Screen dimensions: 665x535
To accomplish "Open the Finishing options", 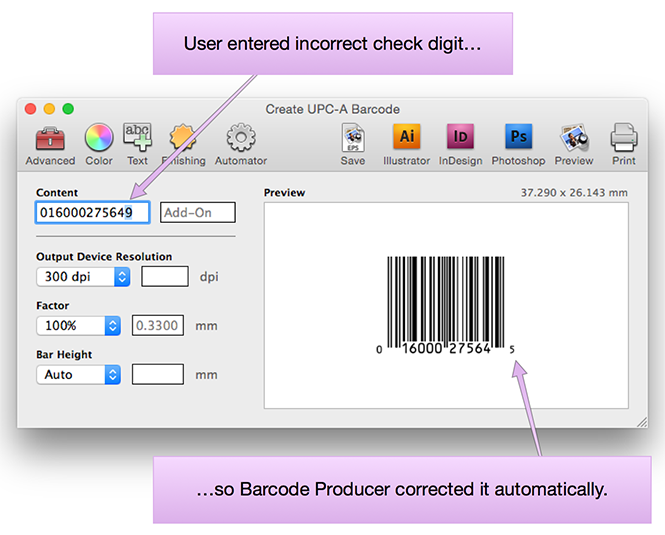I will [x=184, y=142].
